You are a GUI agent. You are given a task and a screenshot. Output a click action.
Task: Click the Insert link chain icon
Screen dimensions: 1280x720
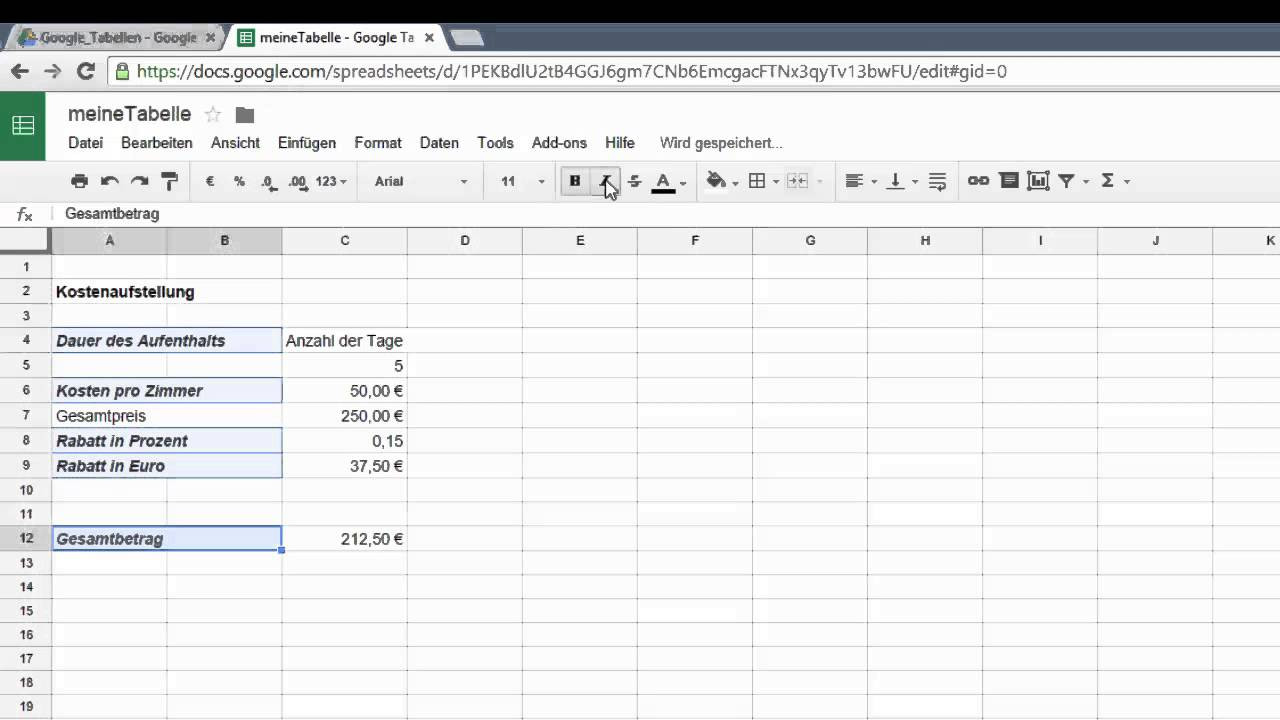pyautogui.click(x=978, y=181)
